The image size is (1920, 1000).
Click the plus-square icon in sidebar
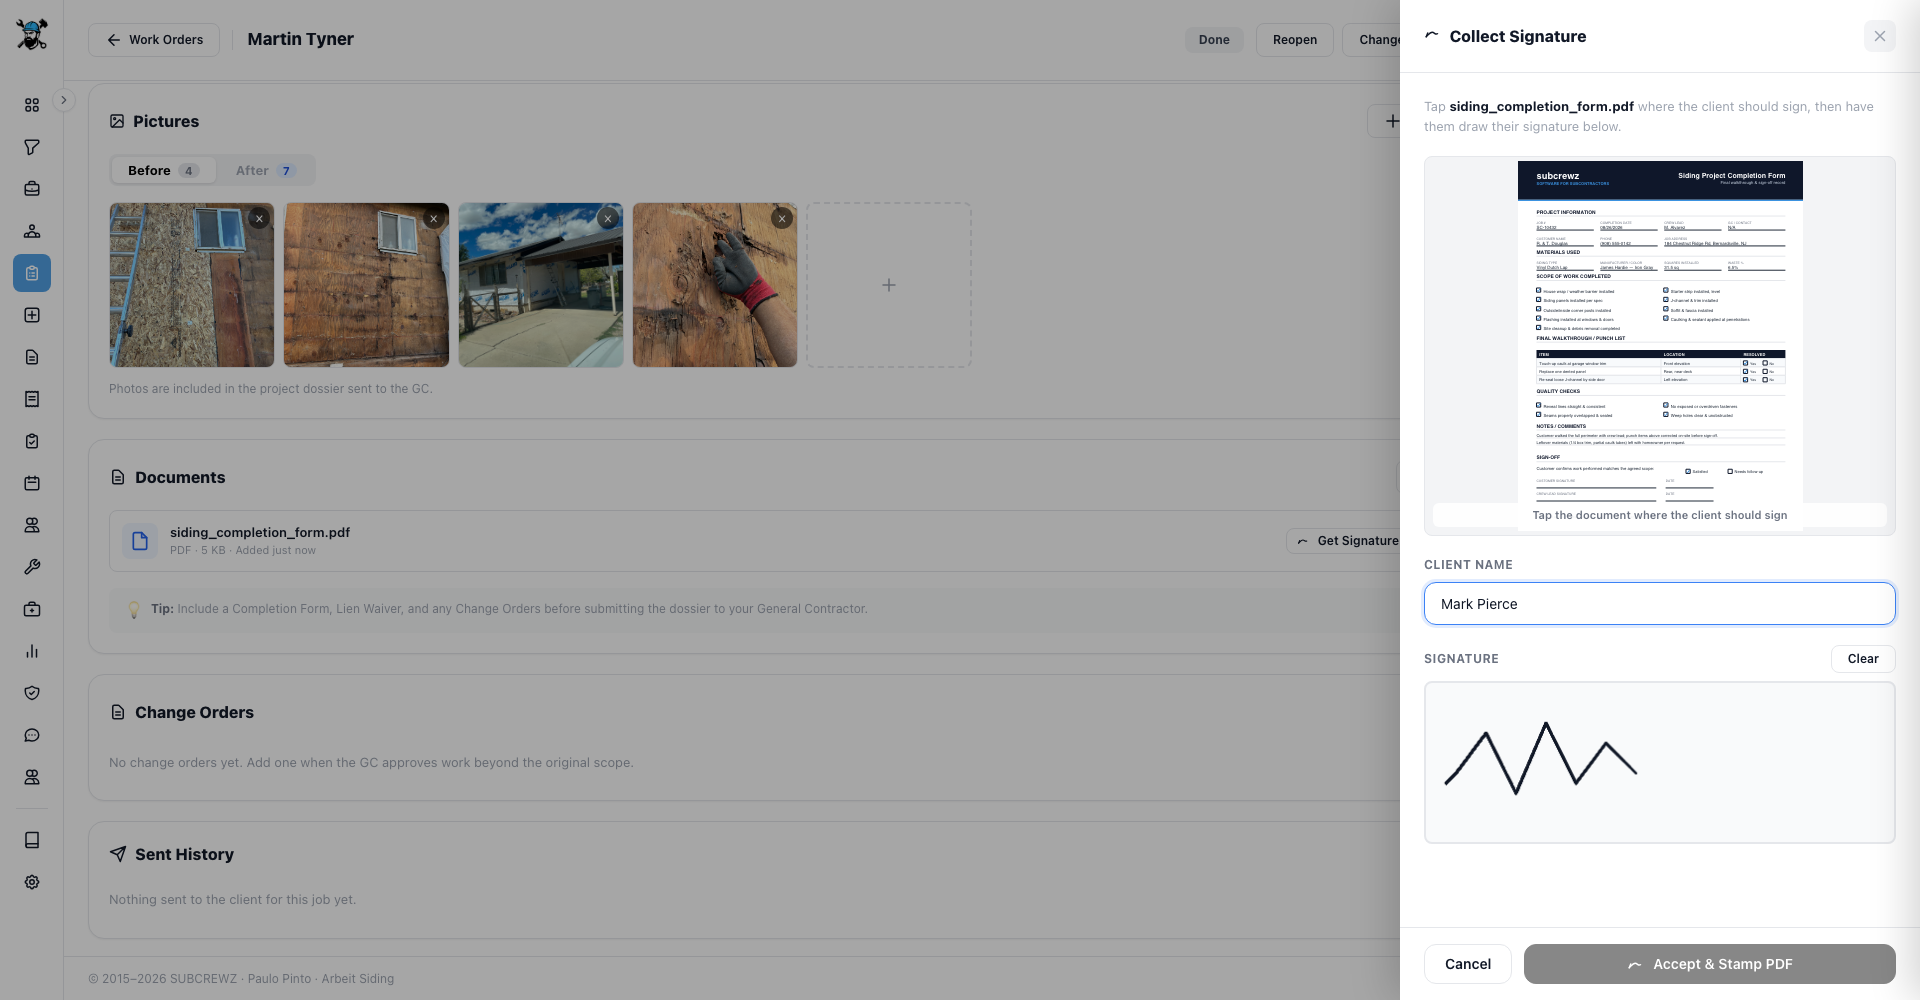(32, 315)
